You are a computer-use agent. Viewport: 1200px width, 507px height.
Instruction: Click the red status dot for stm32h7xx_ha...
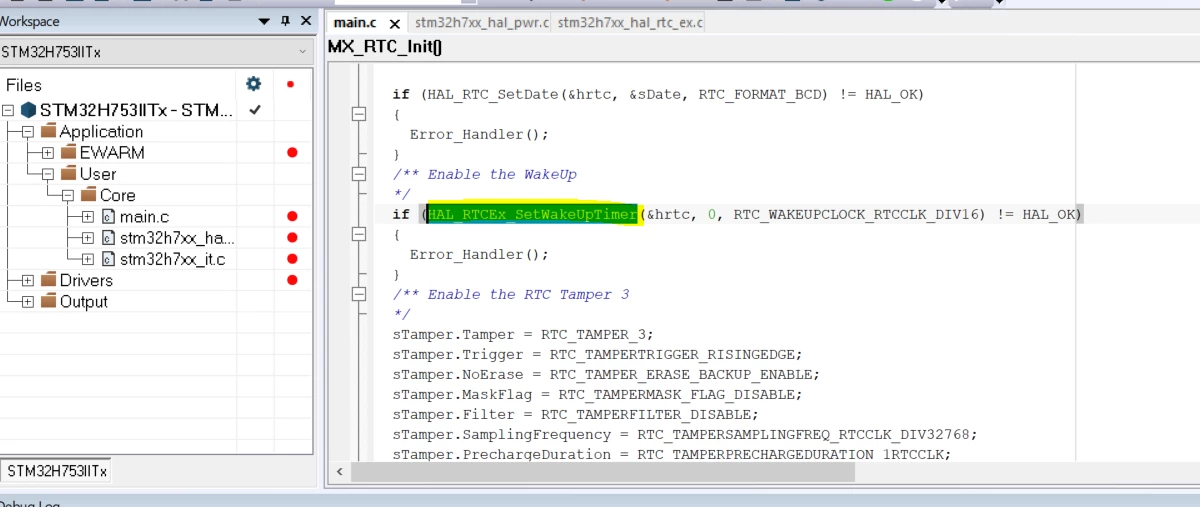pyautogui.click(x=292, y=238)
